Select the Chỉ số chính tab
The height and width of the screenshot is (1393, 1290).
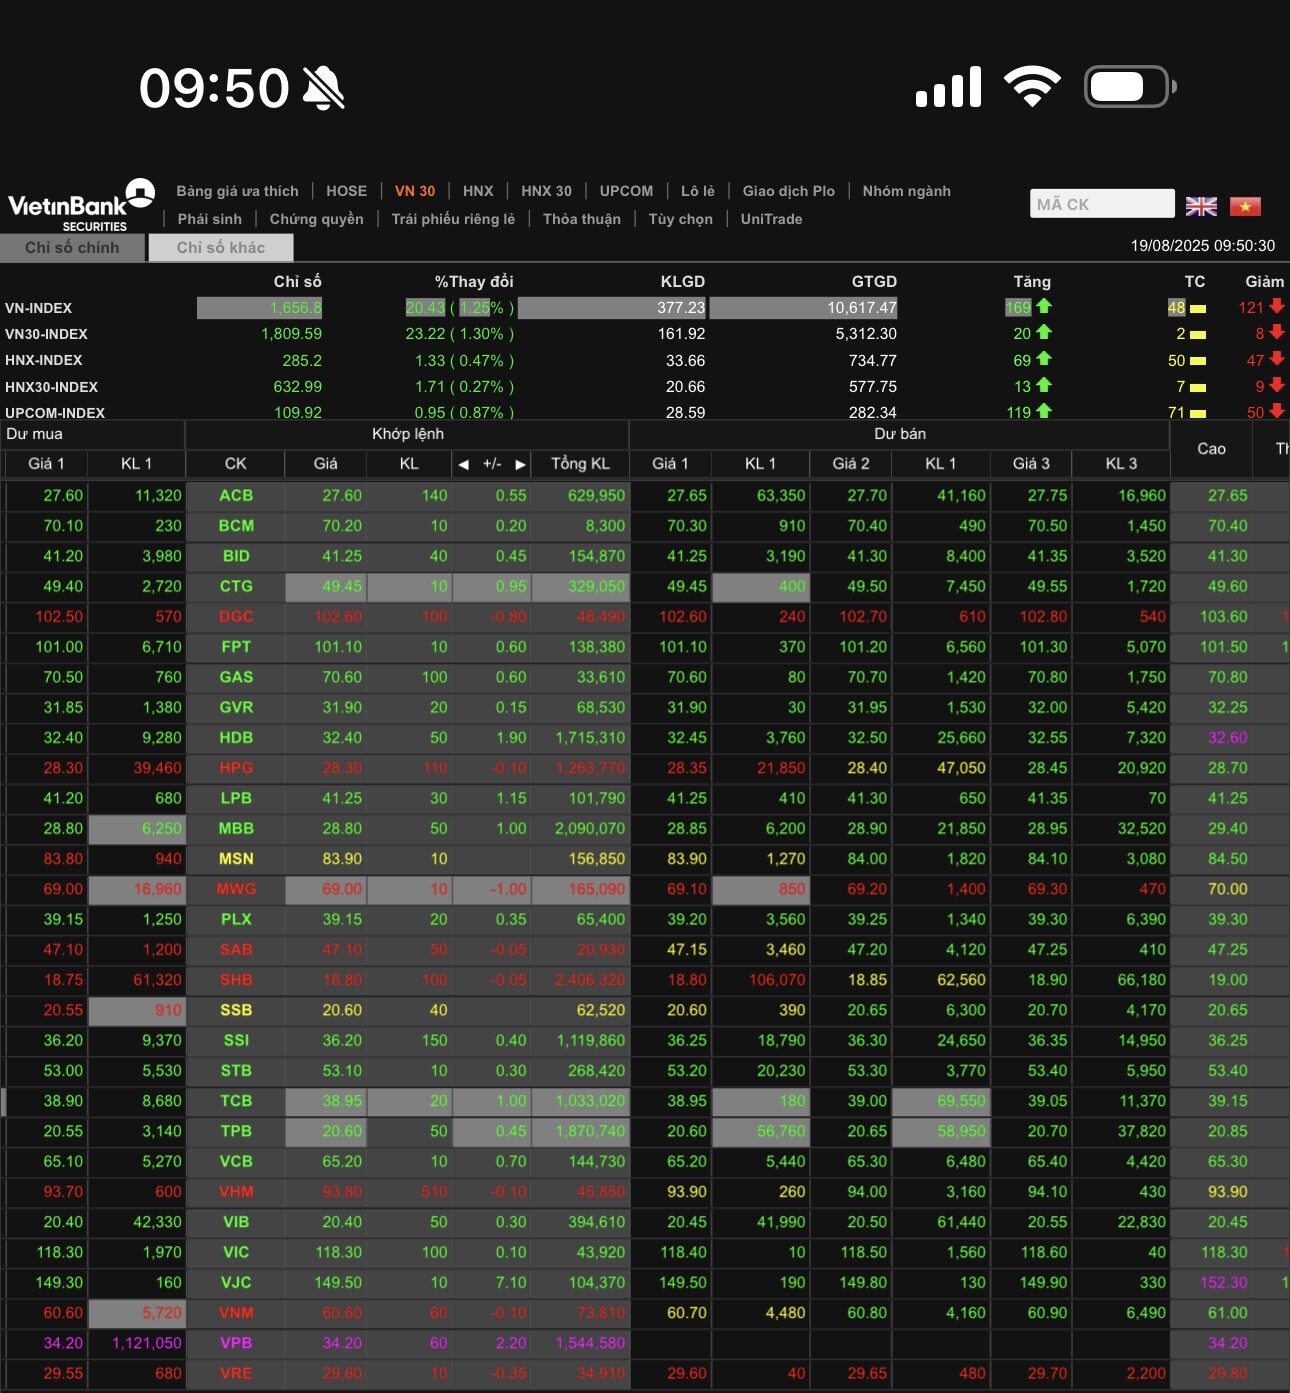pyautogui.click(x=72, y=248)
